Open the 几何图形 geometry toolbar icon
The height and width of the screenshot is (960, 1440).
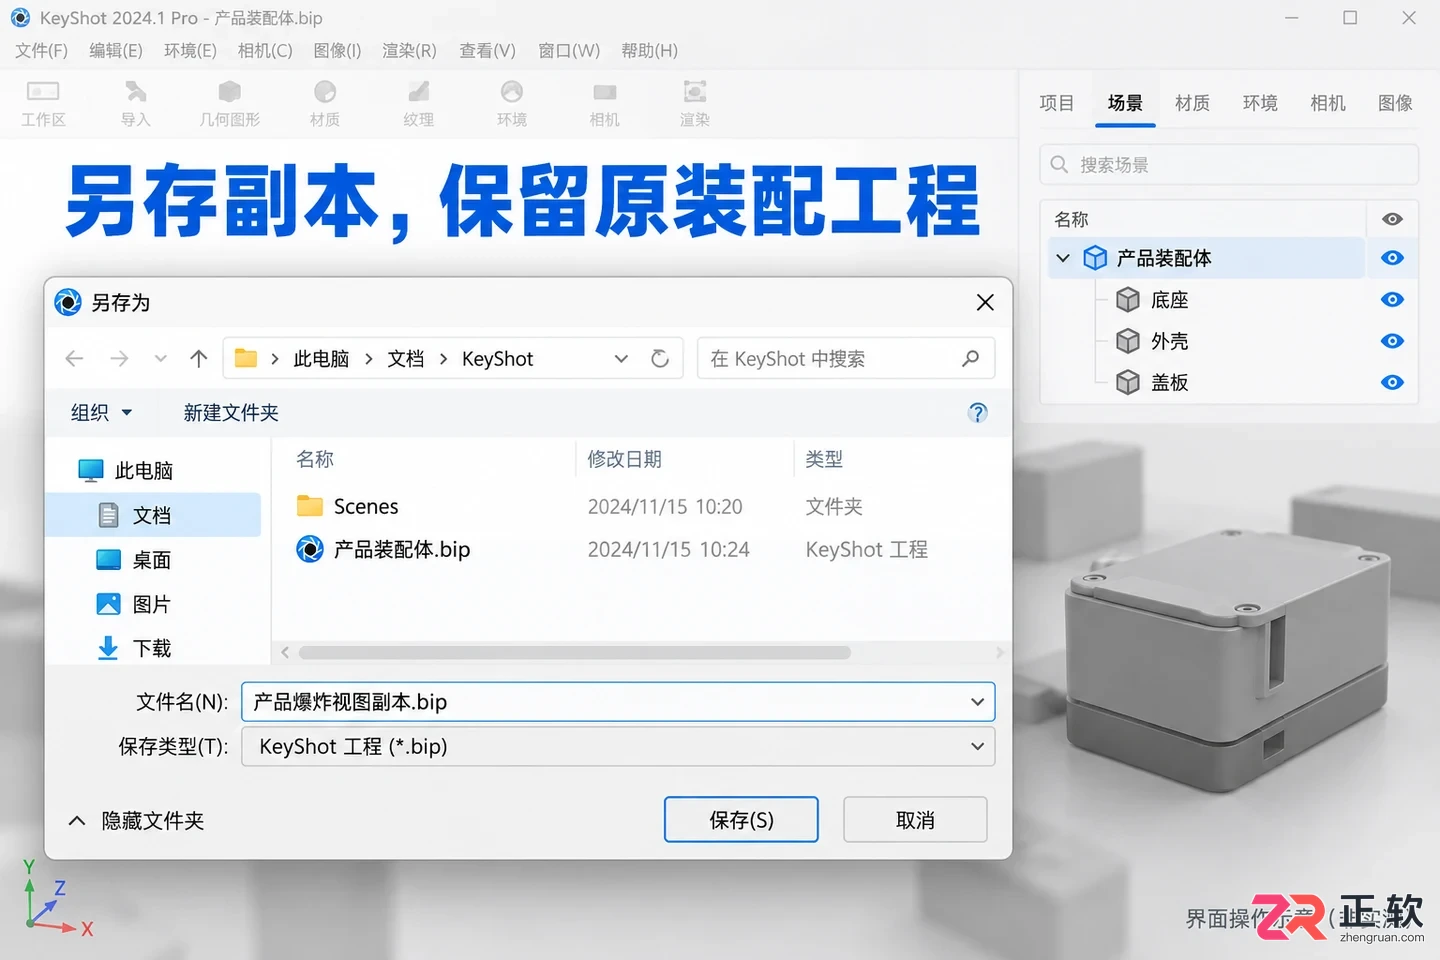click(229, 104)
